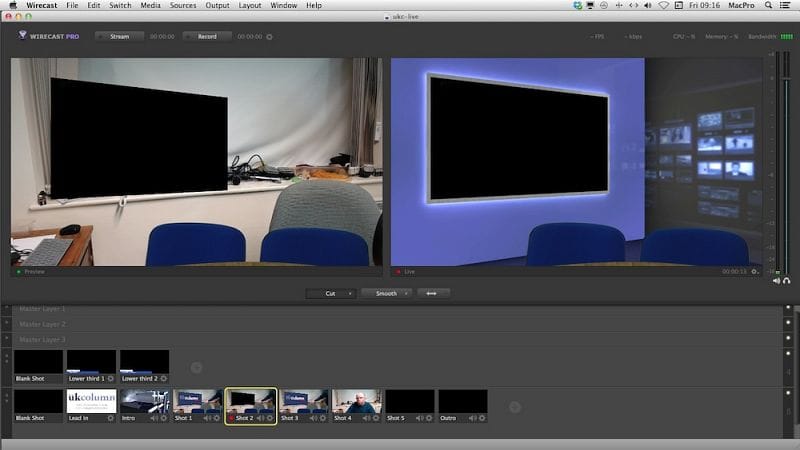Click the Go transition arrow button
This screenshot has width=800, height=450.
coord(432,293)
